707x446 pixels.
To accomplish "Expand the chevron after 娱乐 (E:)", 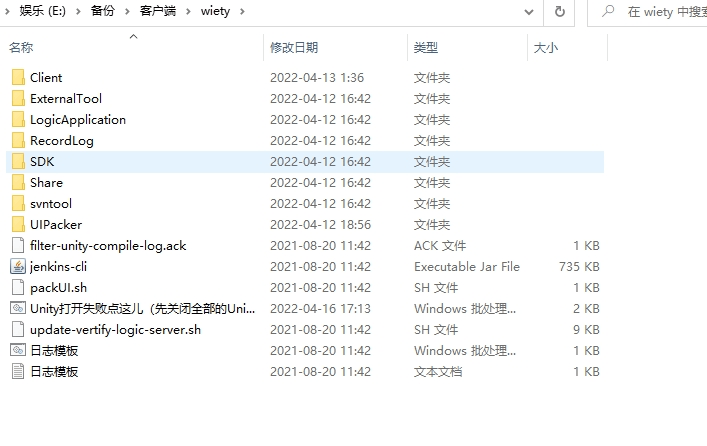I will pyautogui.click(x=78, y=11).
